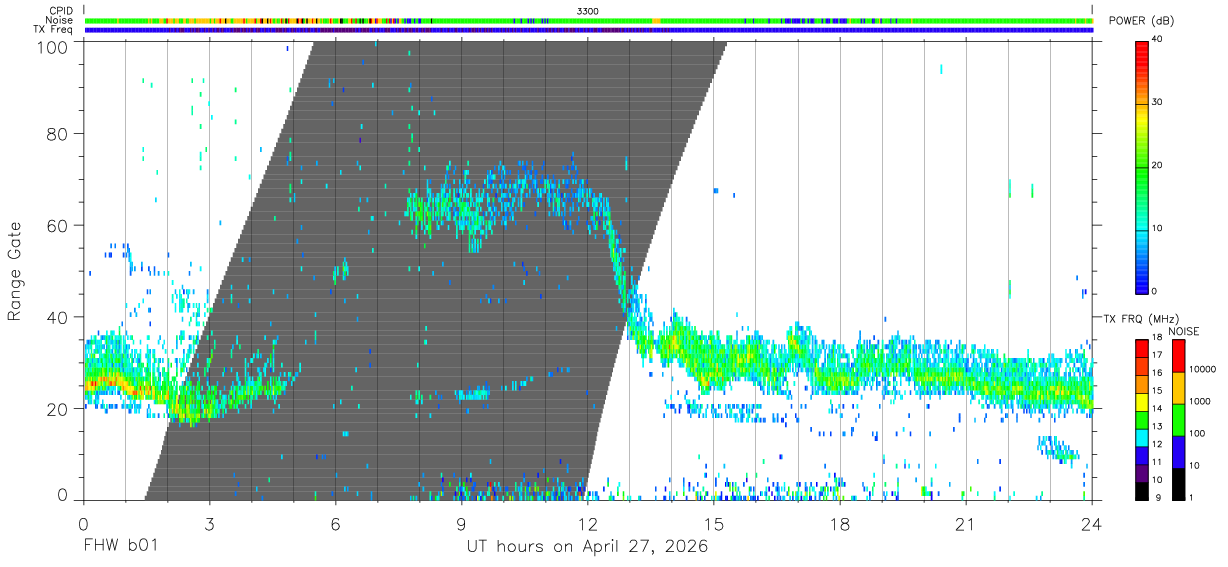Click the 18 tick on UT hours axis
Screen dimensions: 1228x567
(x=840, y=523)
